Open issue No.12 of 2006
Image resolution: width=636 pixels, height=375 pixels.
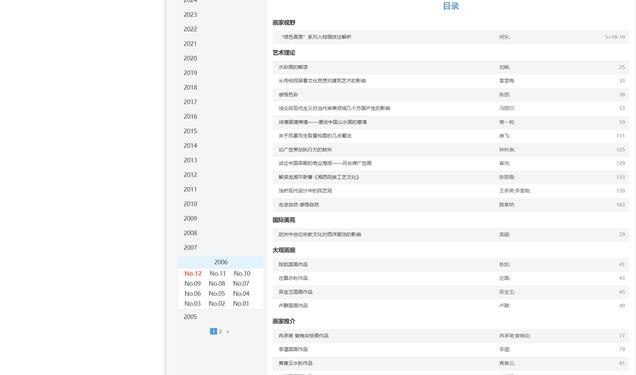point(193,274)
